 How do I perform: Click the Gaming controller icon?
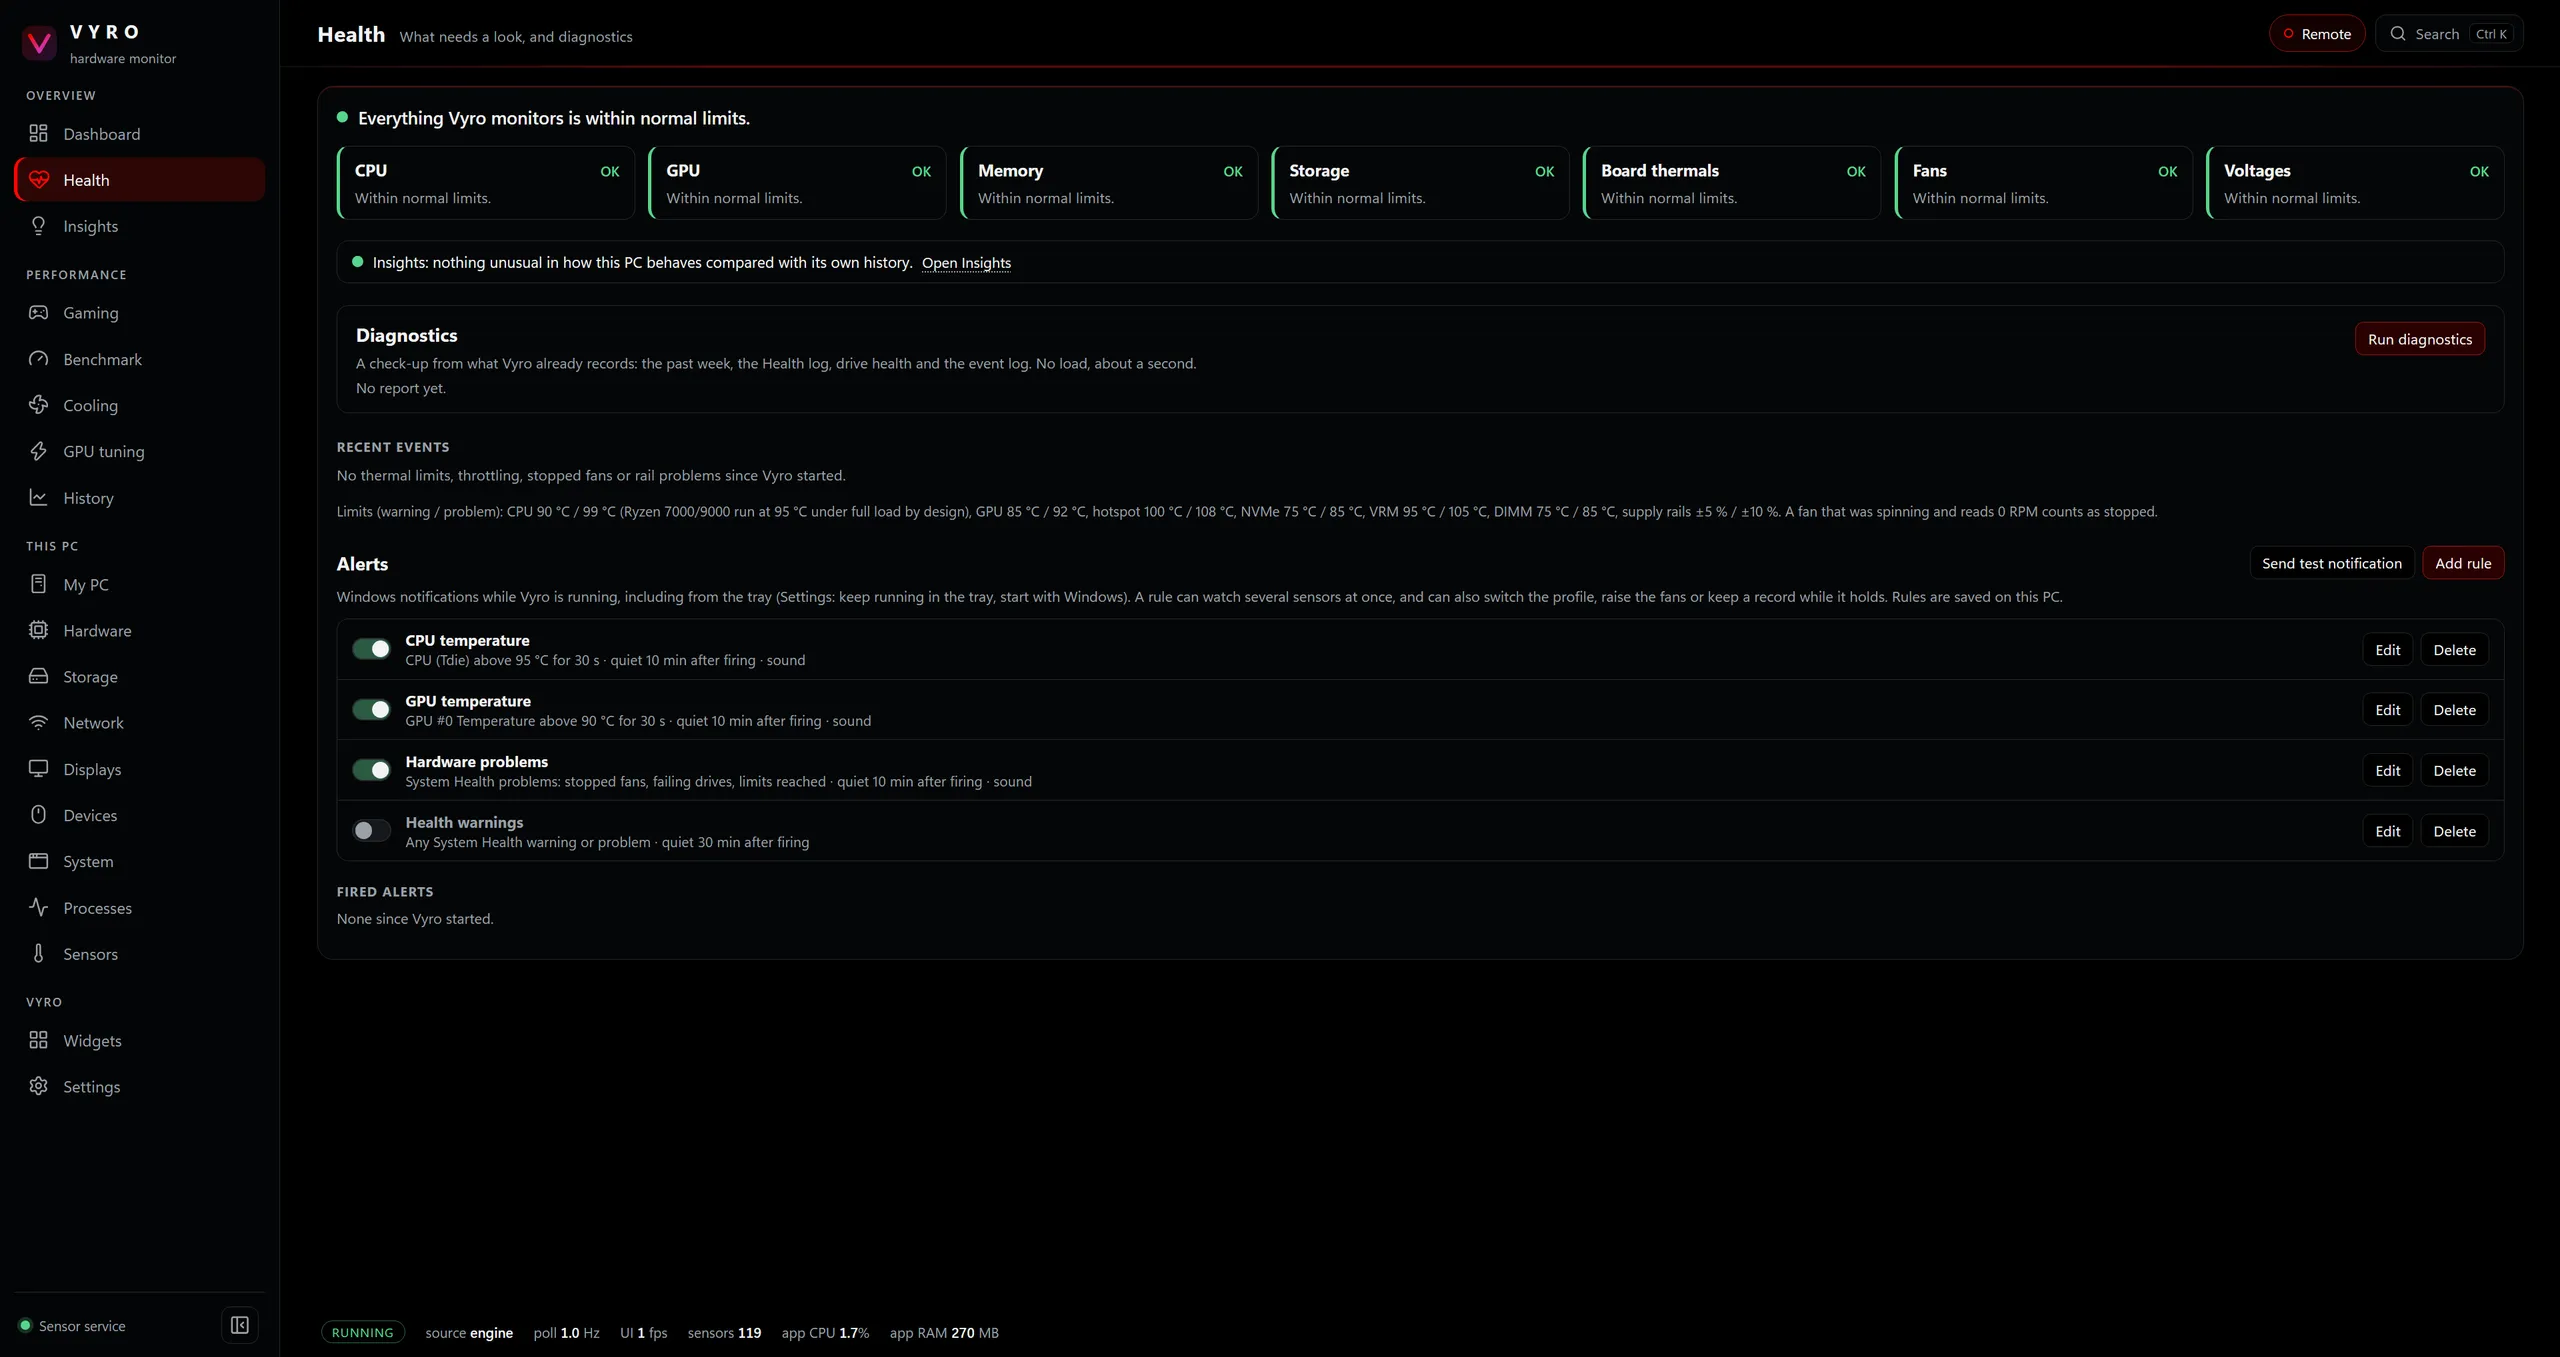[38, 312]
